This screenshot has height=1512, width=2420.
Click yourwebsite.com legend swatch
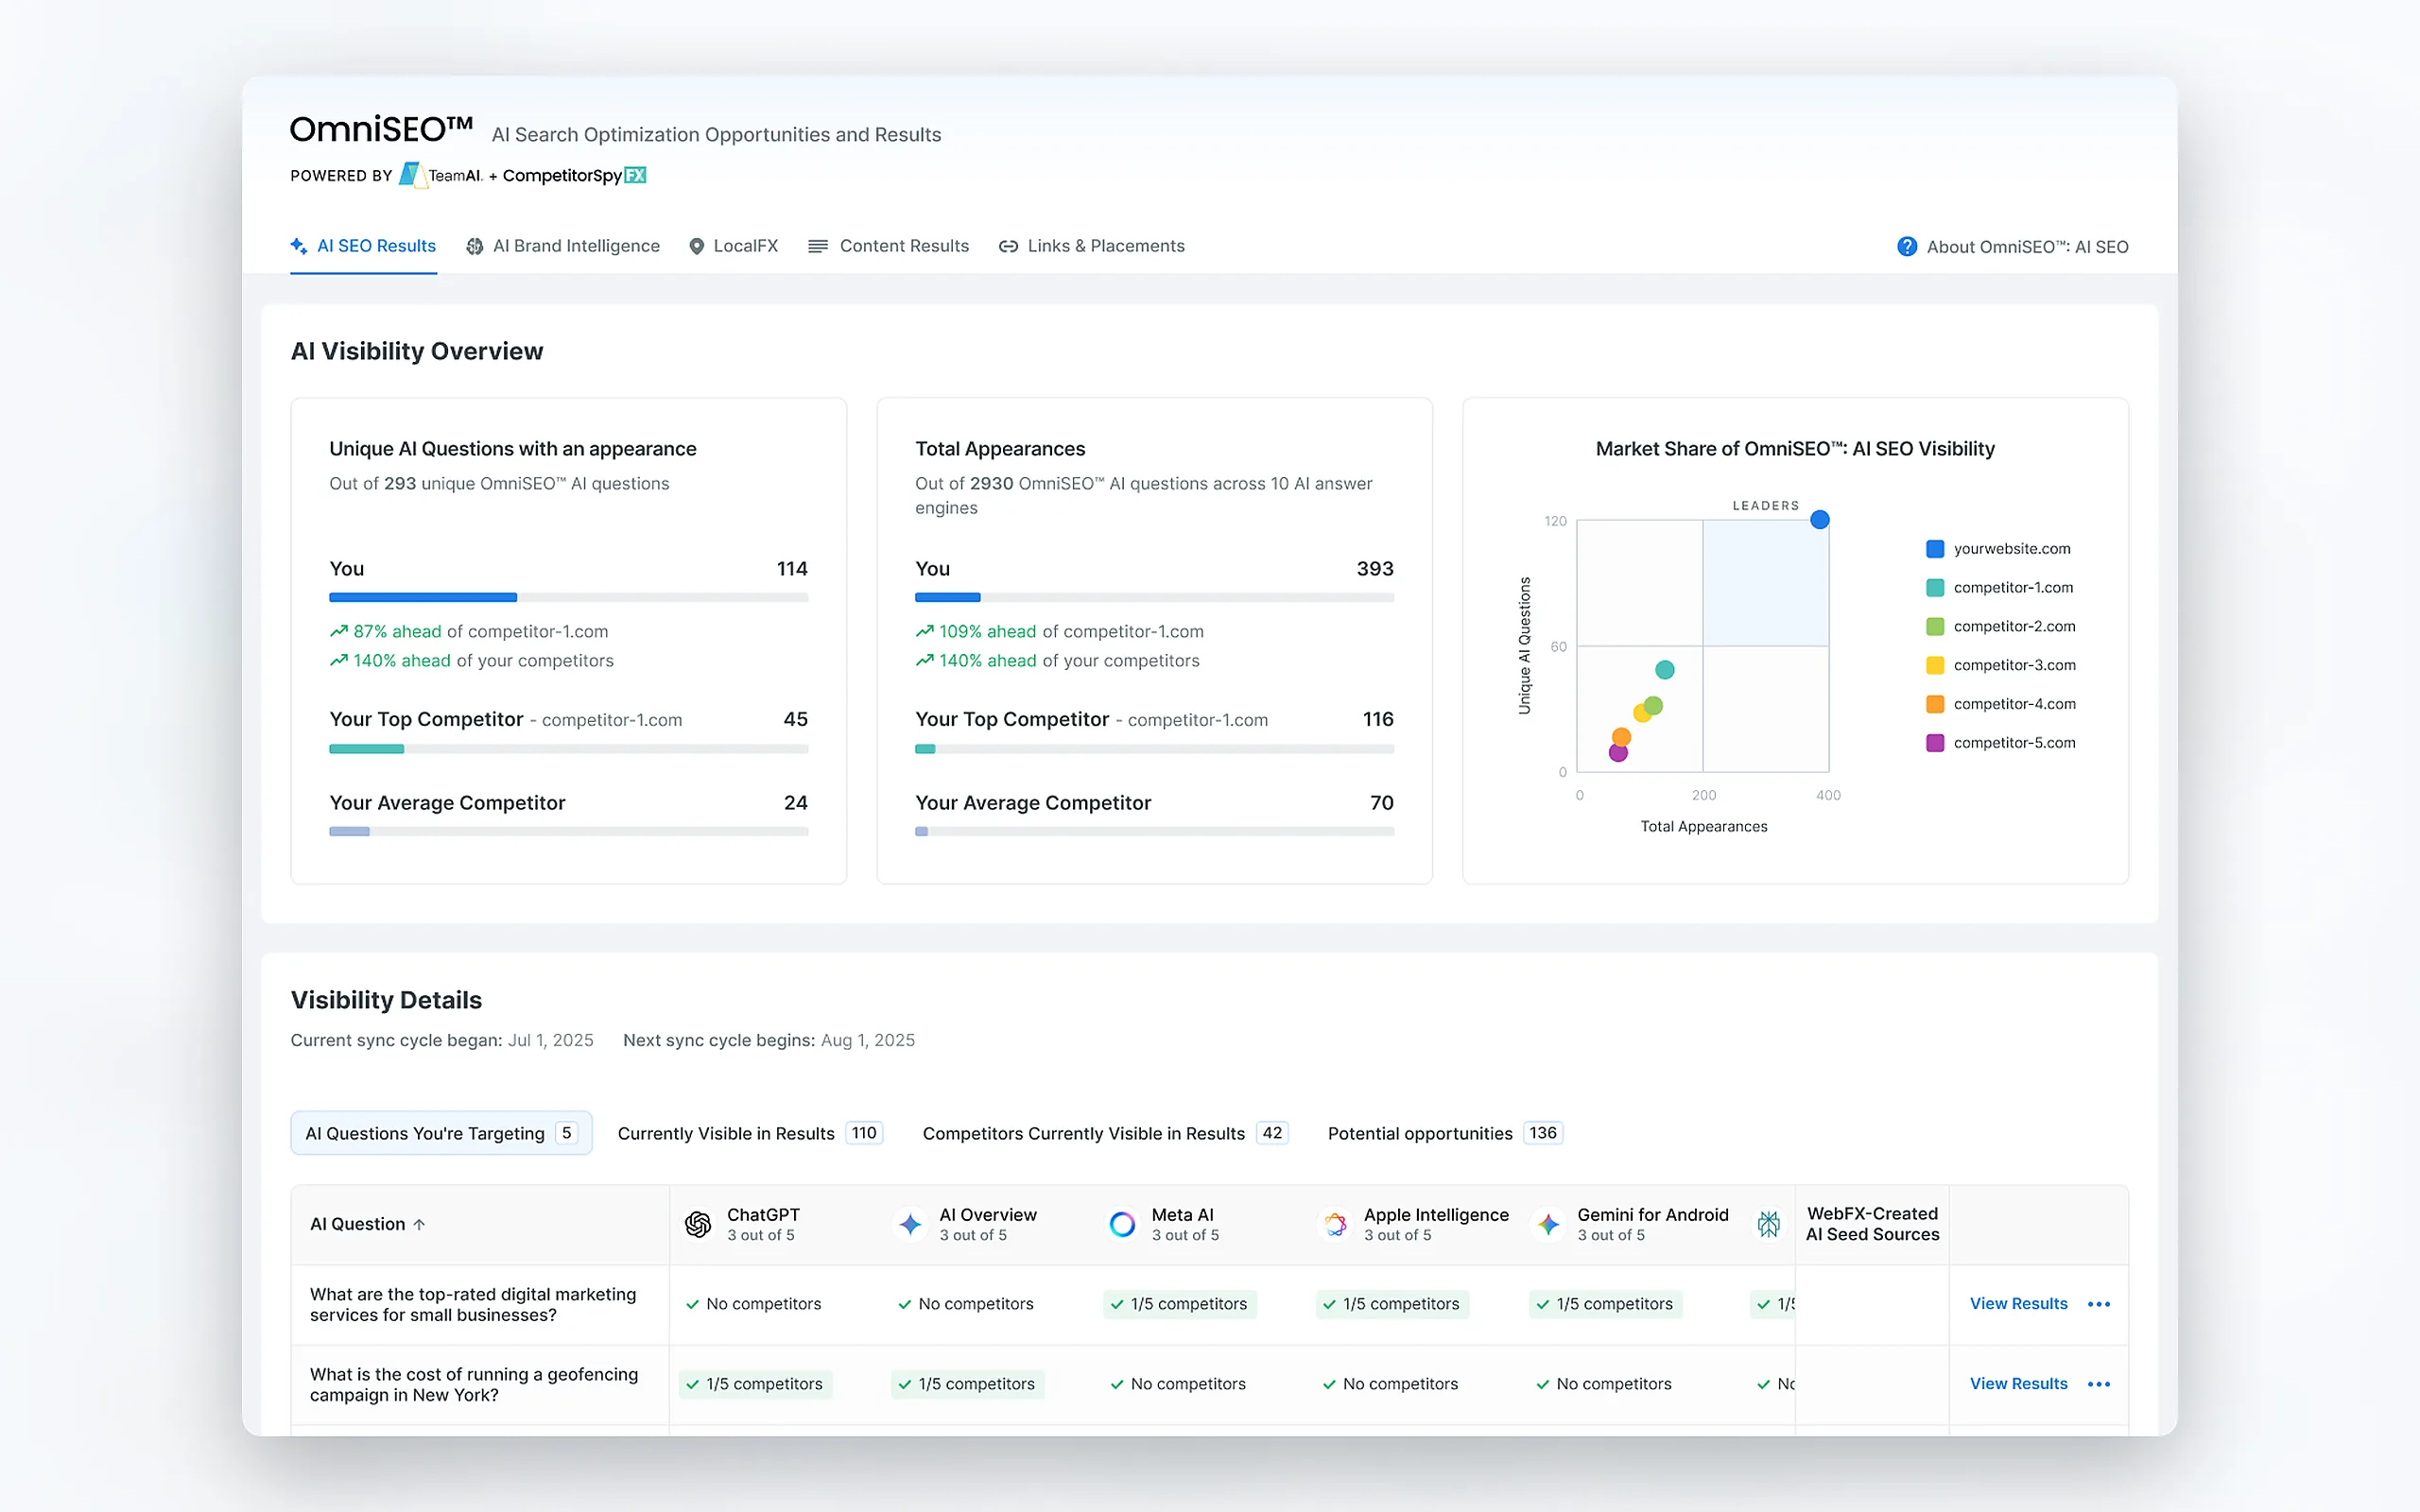coord(1935,549)
